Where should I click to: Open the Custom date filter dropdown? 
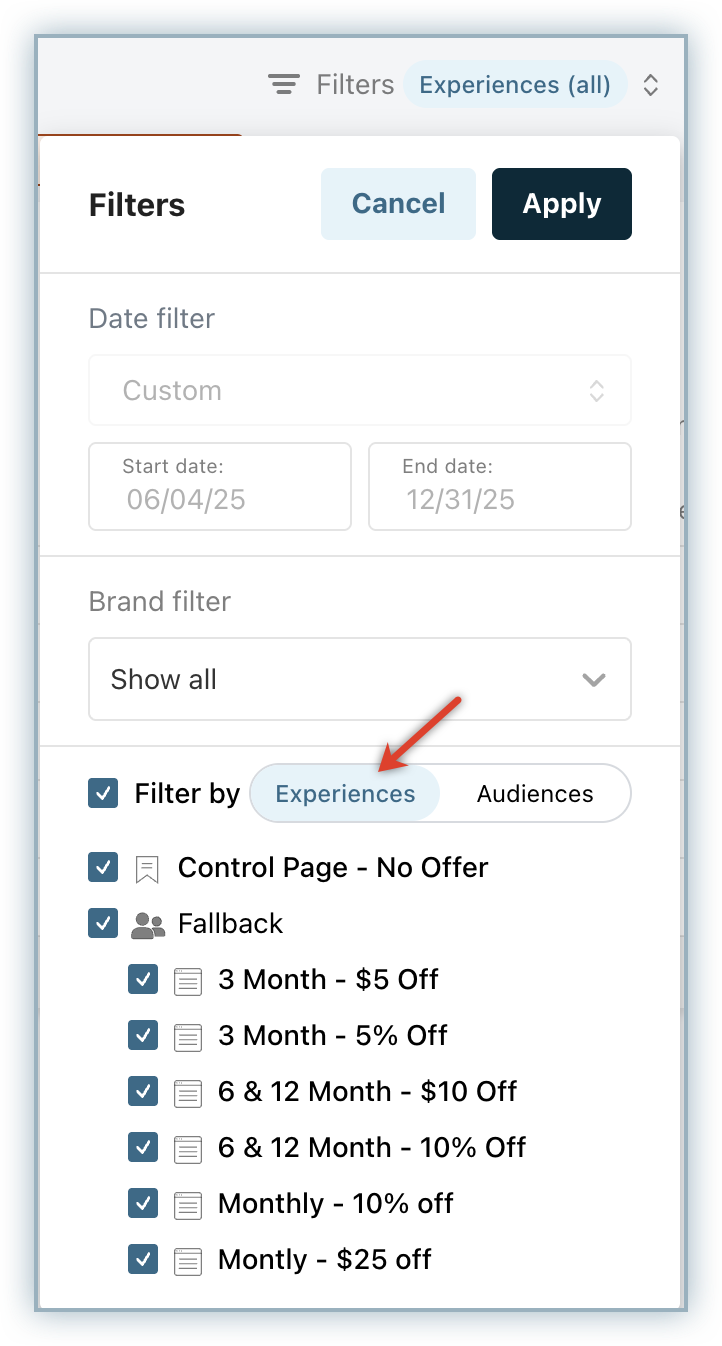[360, 390]
